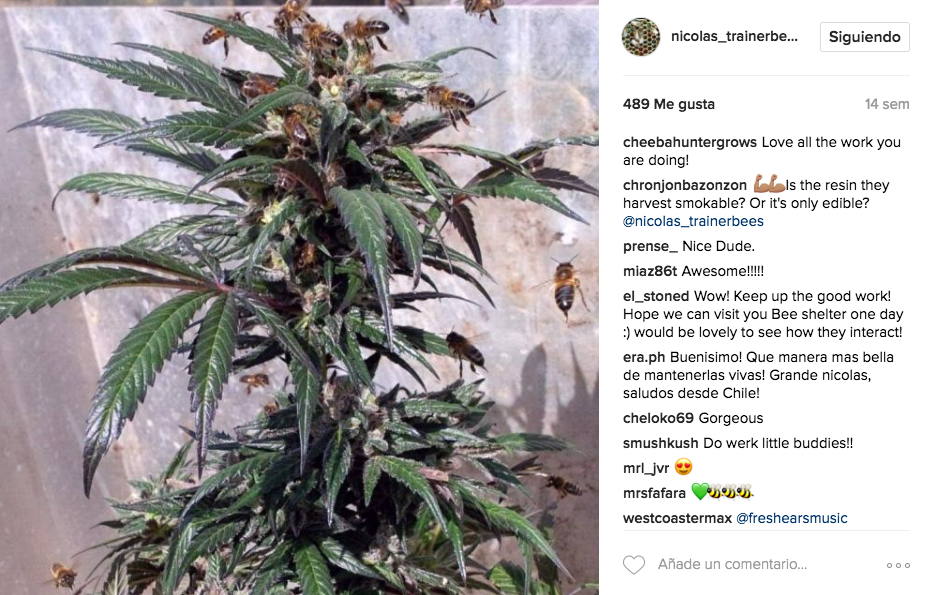Open cheloko69 commenter profile

pos(658,418)
